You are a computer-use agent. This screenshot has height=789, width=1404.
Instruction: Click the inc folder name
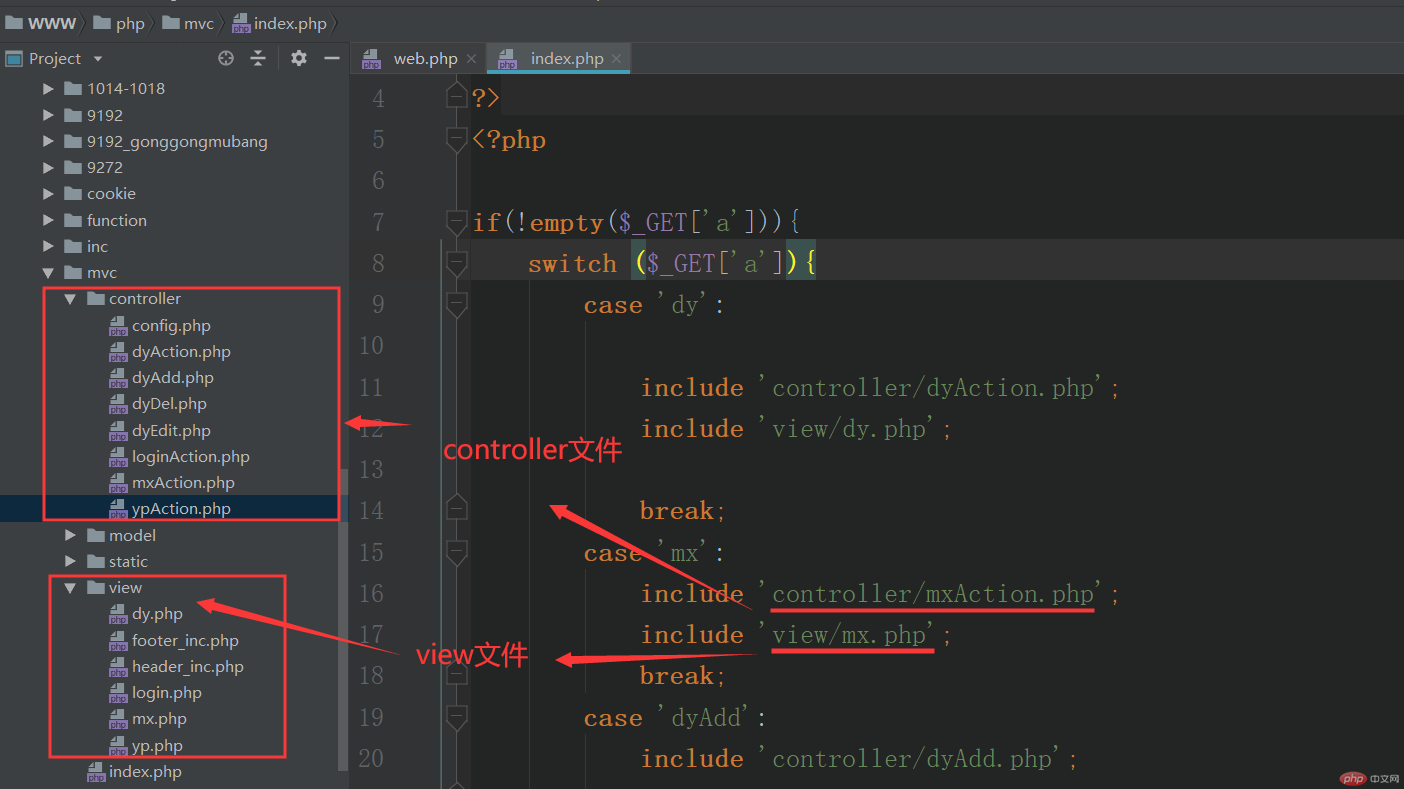pyautogui.click(x=98, y=246)
